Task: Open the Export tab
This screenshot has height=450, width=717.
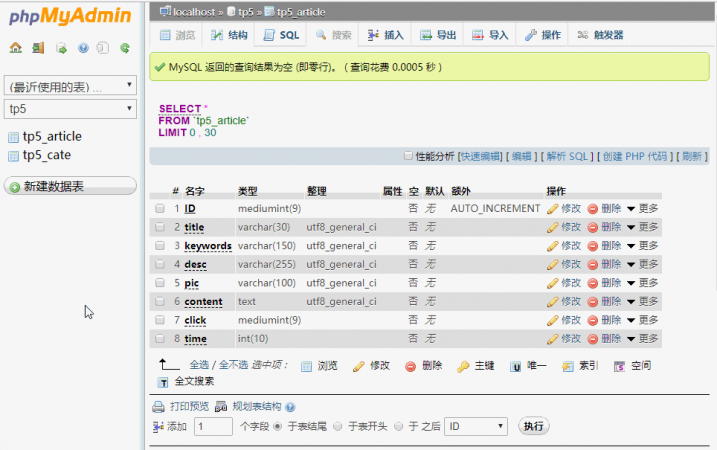Action: coord(438,35)
